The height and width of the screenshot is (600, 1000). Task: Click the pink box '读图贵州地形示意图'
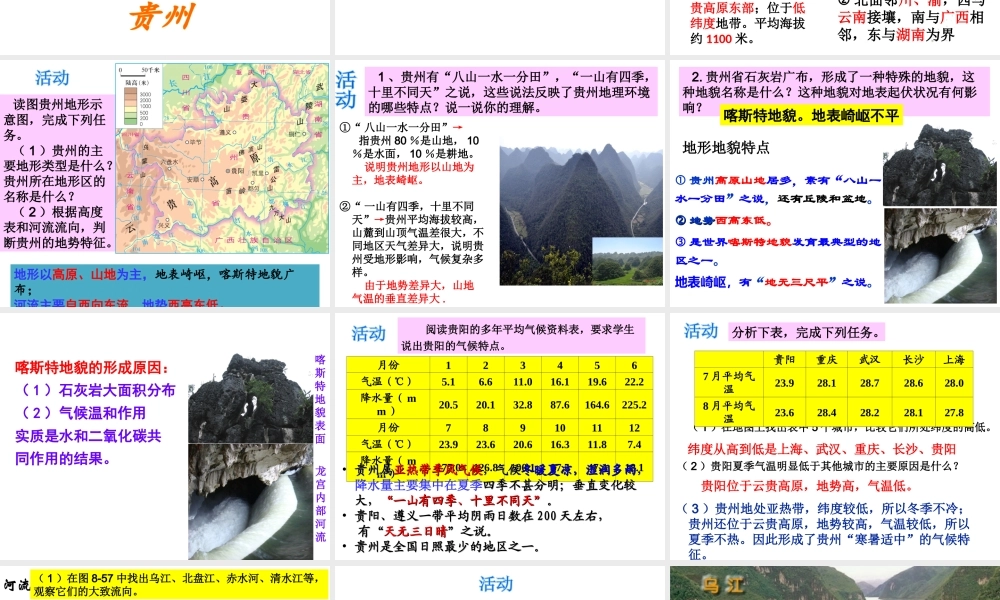coord(57,173)
